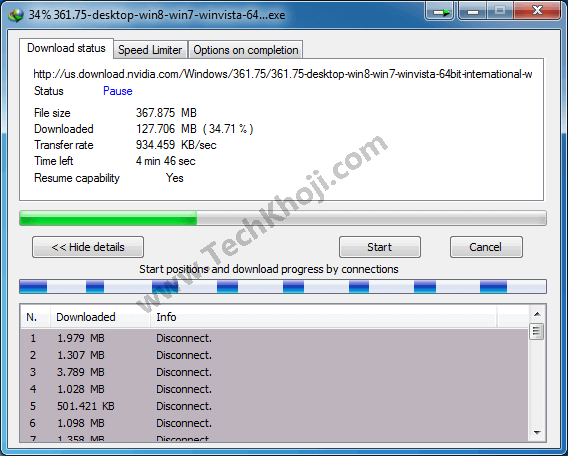Click Start to resume the download

(380, 247)
